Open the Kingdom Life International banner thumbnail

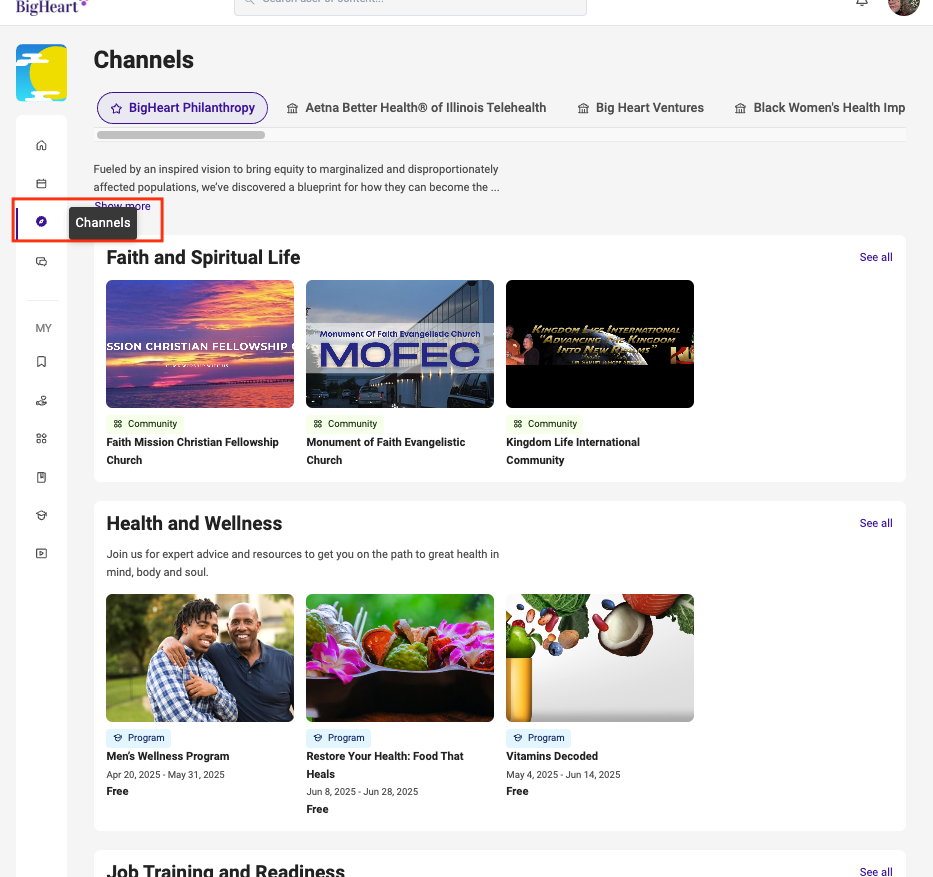pos(600,344)
